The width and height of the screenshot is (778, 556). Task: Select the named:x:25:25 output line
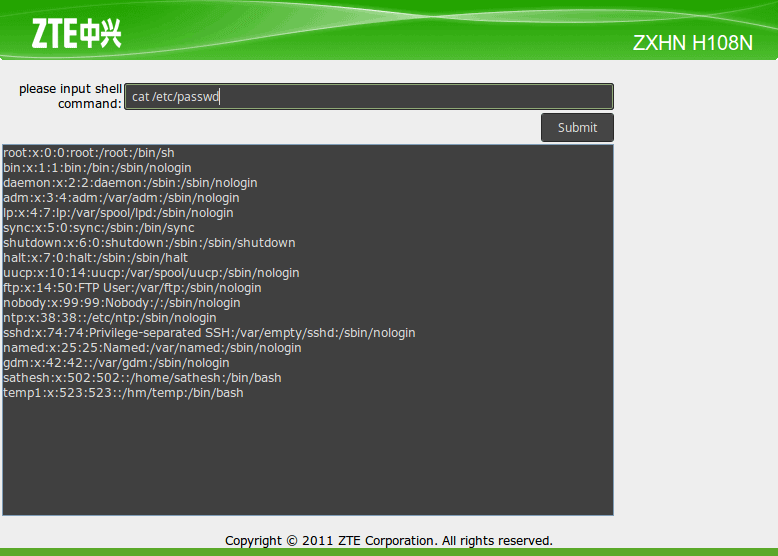click(x=152, y=348)
